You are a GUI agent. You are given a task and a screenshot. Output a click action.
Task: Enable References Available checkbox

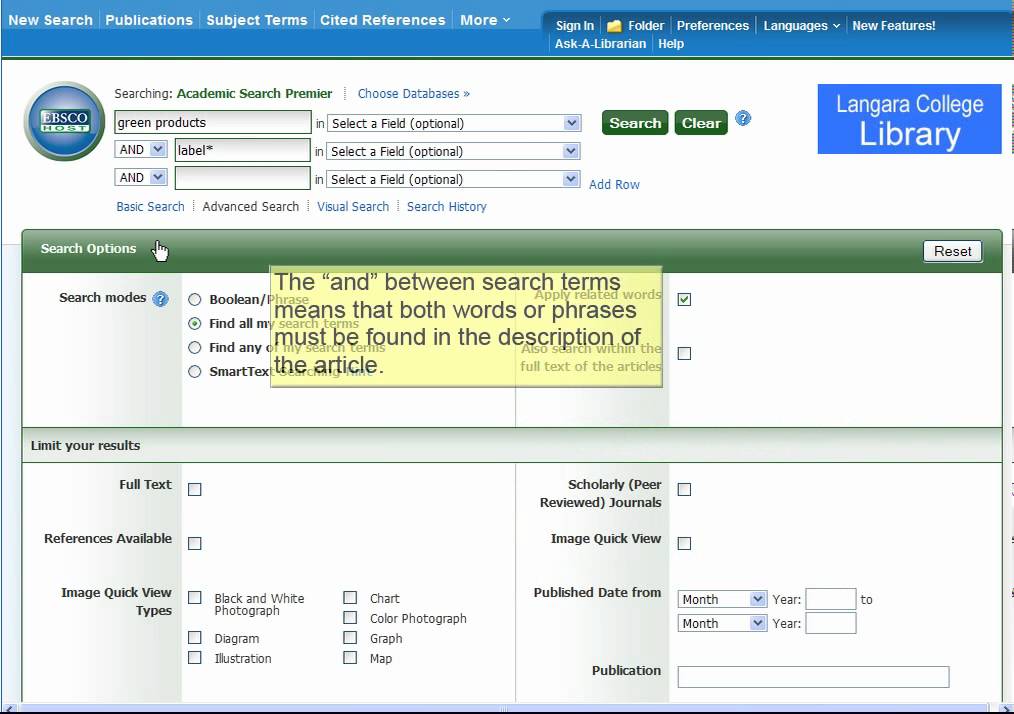pyautogui.click(x=195, y=543)
